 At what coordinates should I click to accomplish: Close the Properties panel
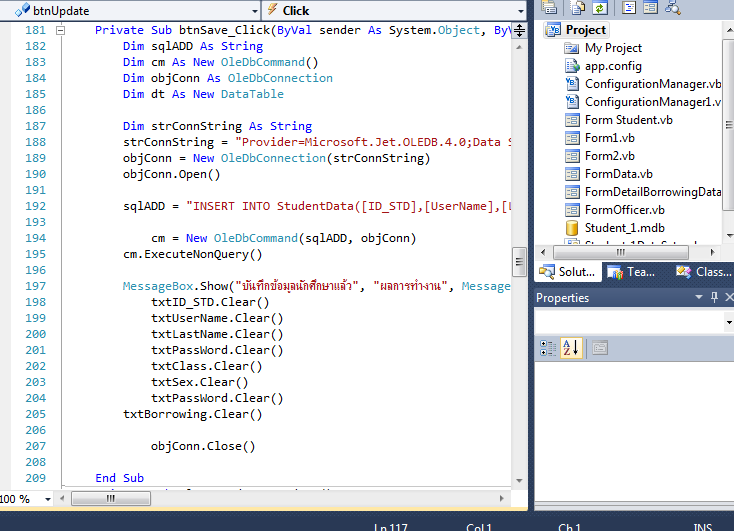729,297
